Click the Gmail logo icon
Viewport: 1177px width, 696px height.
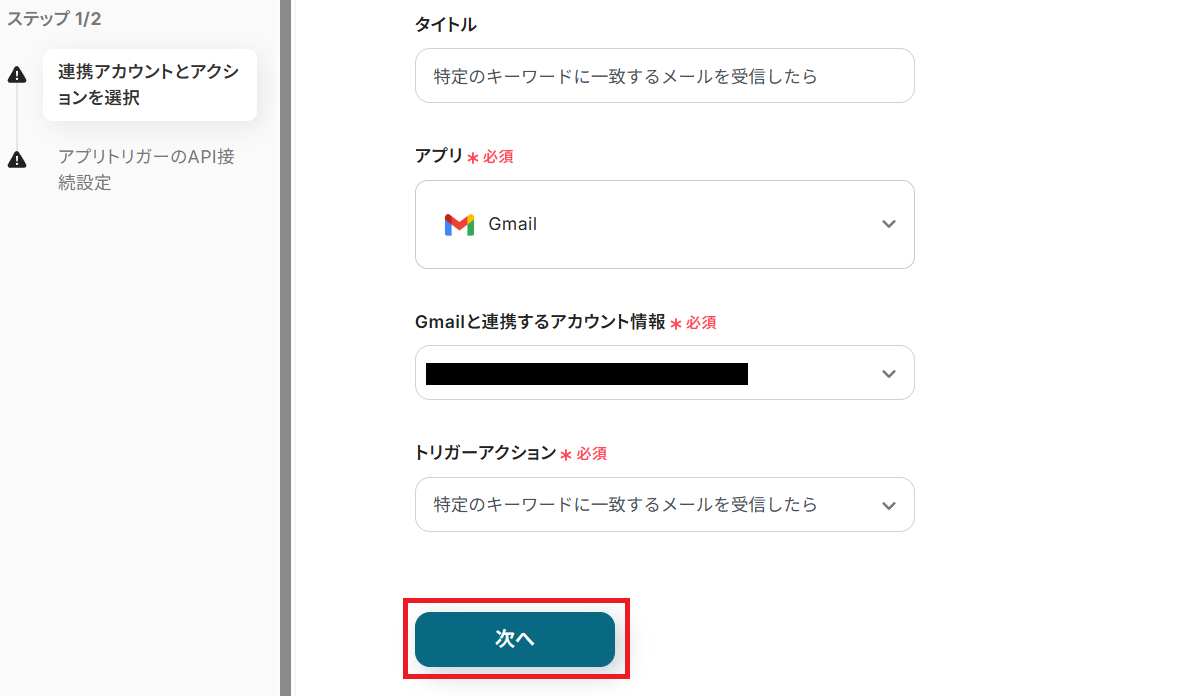pyautogui.click(x=459, y=225)
